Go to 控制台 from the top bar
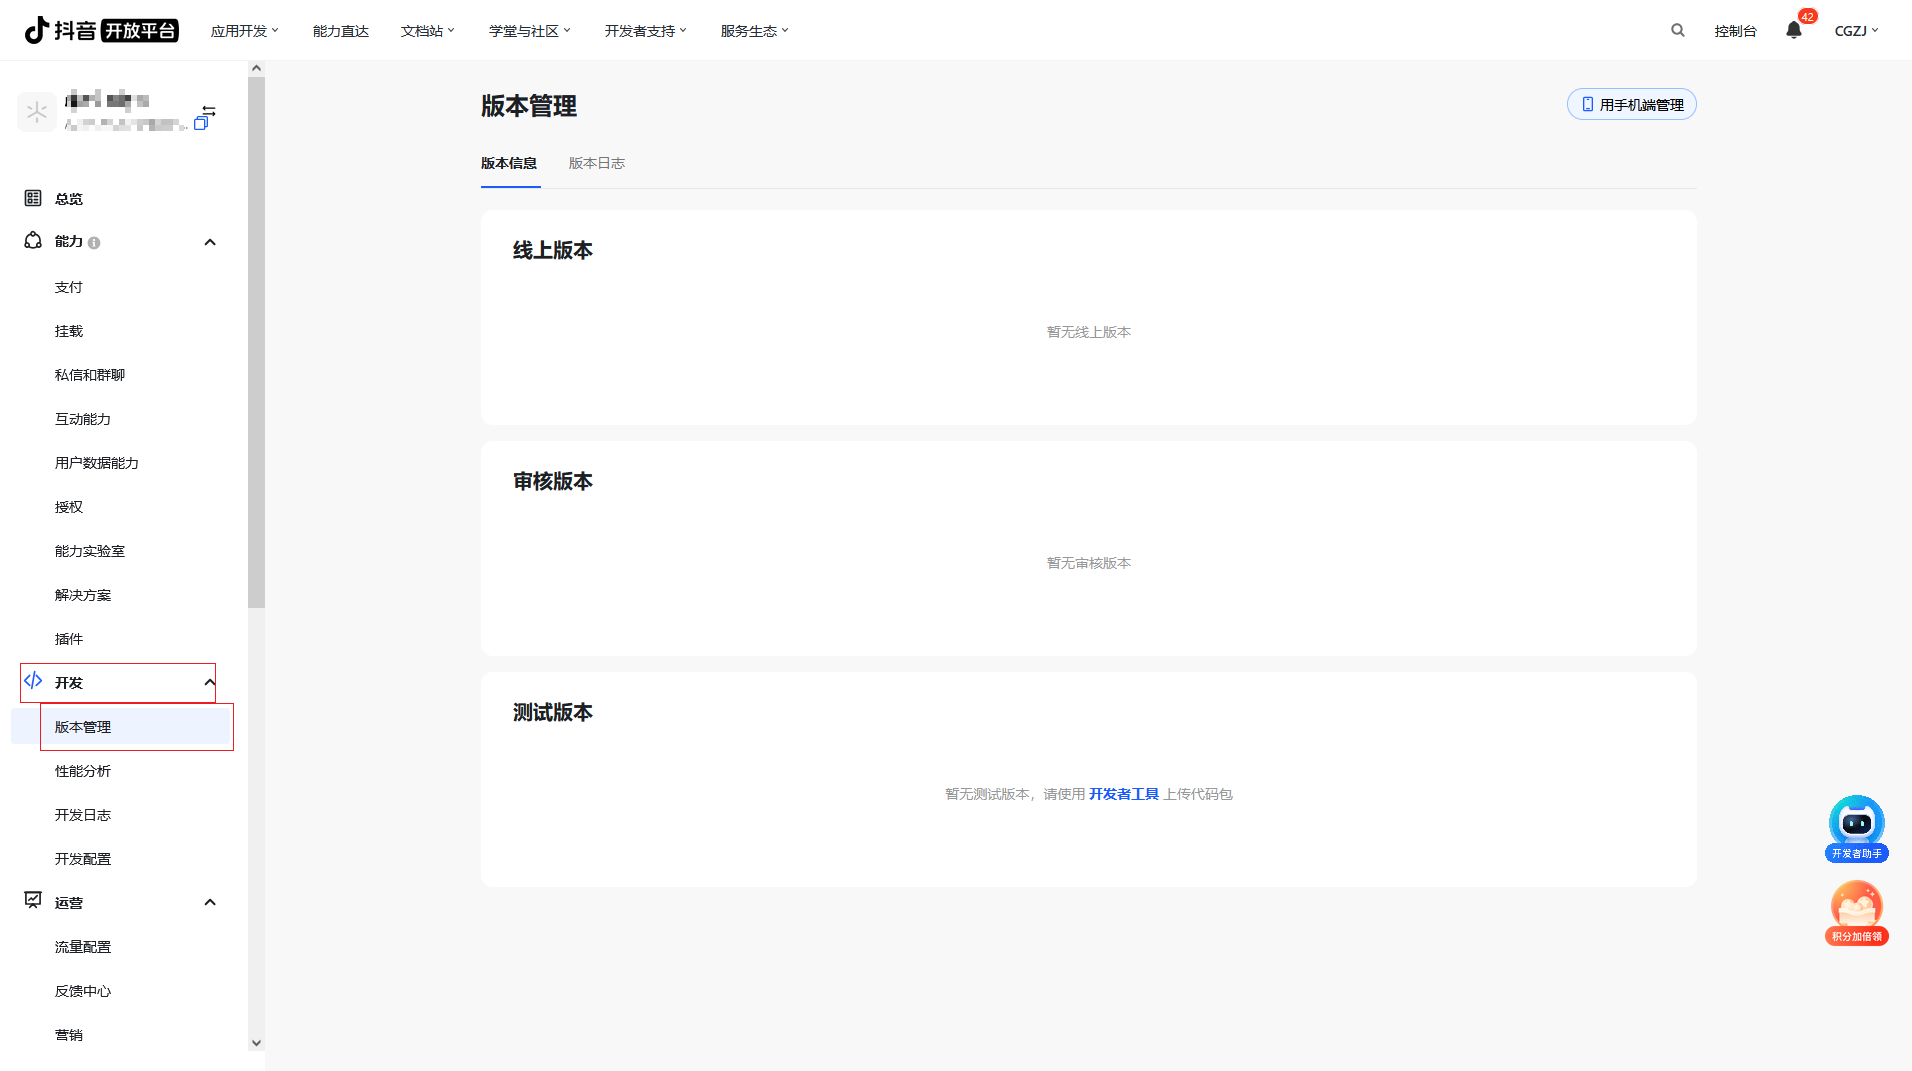This screenshot has height=1071, width=1912. coord(1735,30)
